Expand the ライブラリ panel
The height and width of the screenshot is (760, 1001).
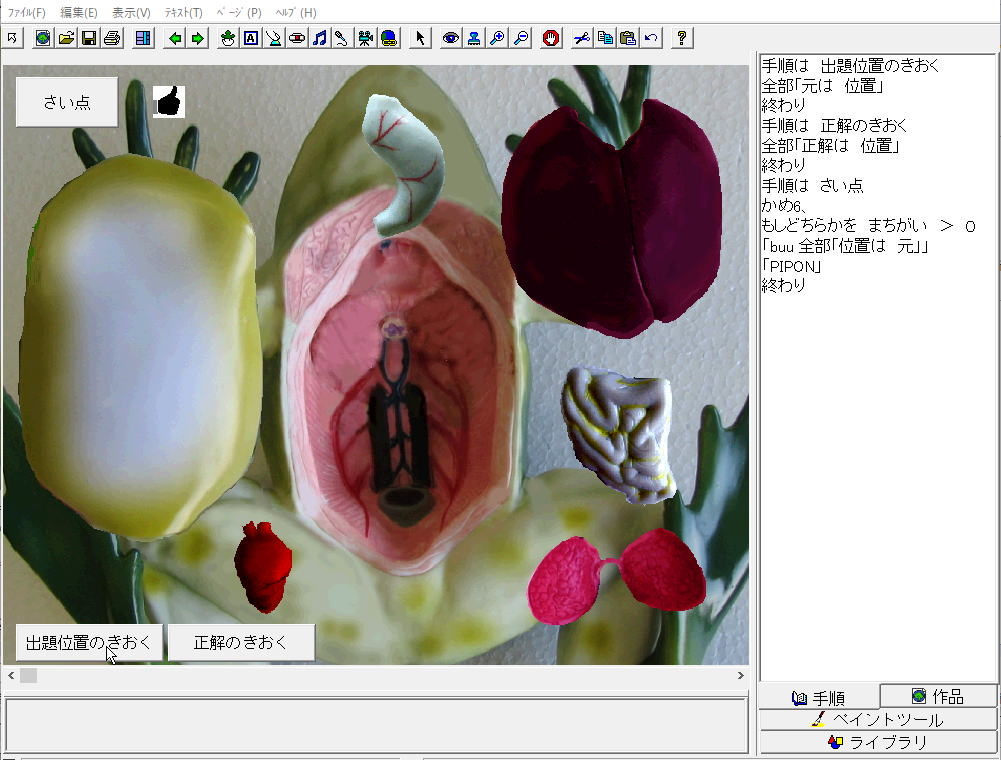click(x=878, y=742)
